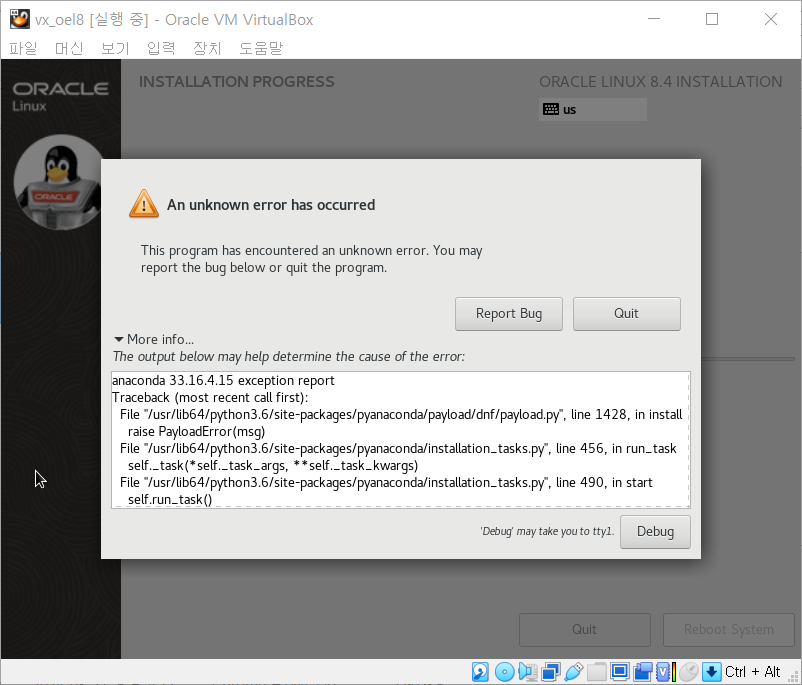Click the ORACLE LINUX 8.4 INSTALLATION title
Viewport: 802px width, 685px height.
click(661, 82)
